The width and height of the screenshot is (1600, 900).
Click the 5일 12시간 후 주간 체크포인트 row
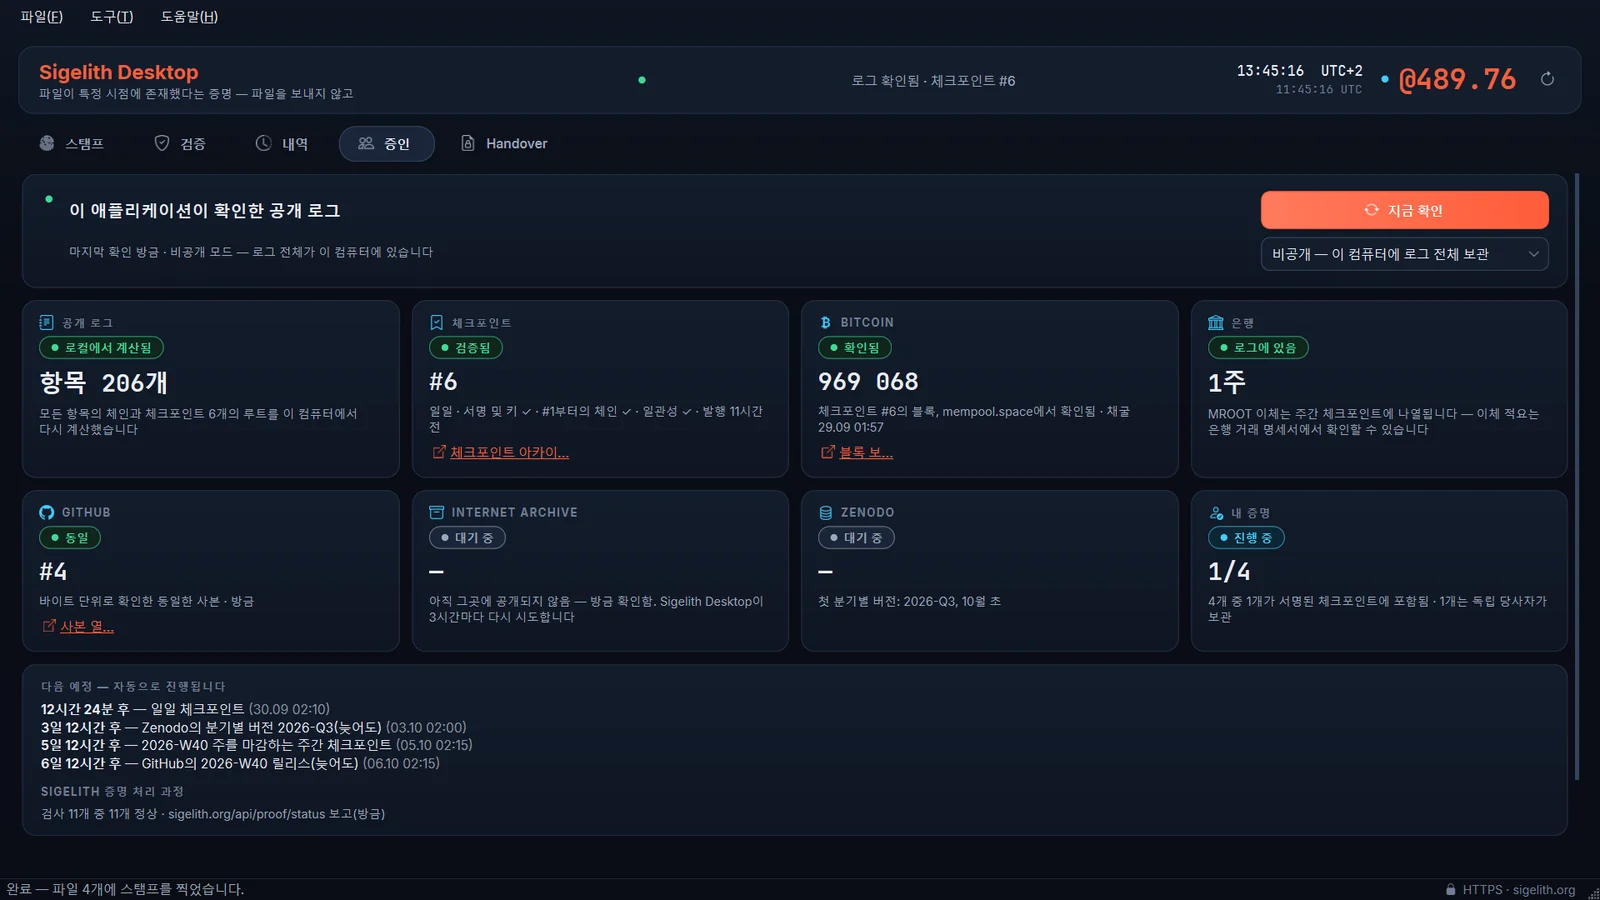256,745
